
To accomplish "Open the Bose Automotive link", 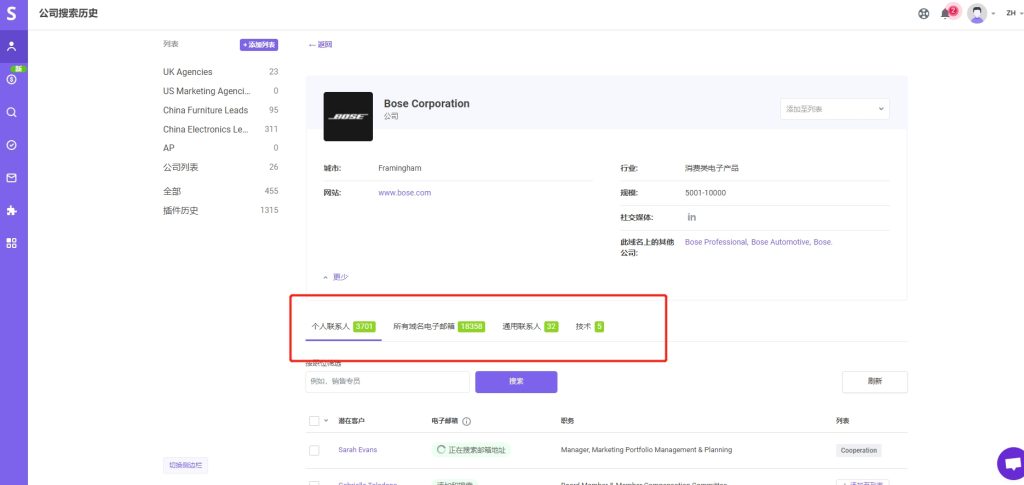I will tap(780, 242).
